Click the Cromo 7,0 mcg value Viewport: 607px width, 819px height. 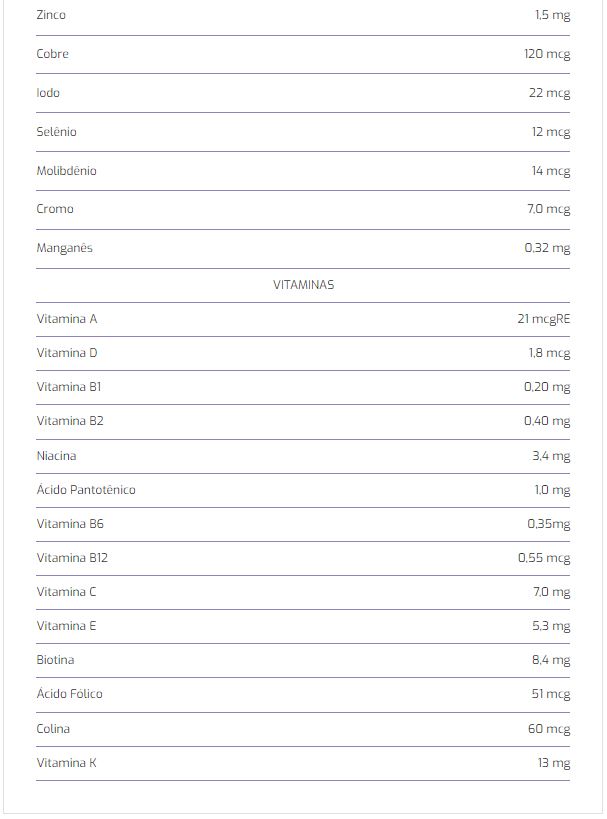pos(548,209)
